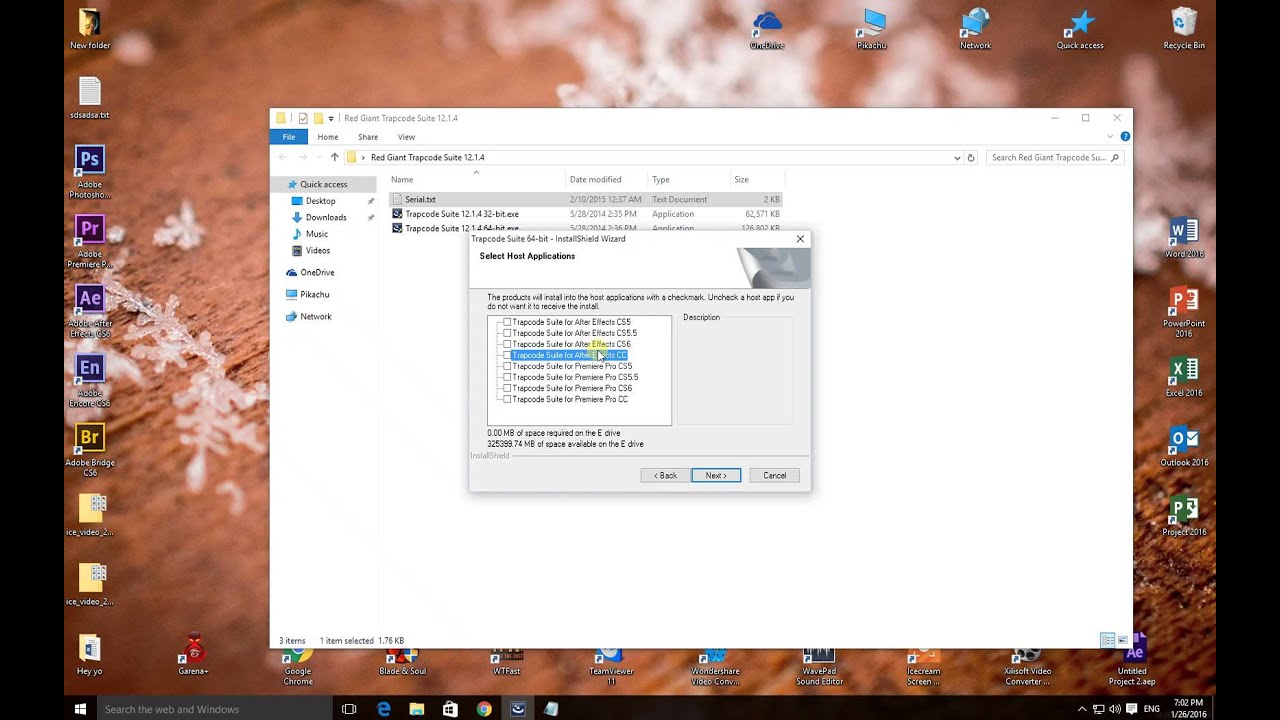Open the Network desktop icon

tap(976, 29)
